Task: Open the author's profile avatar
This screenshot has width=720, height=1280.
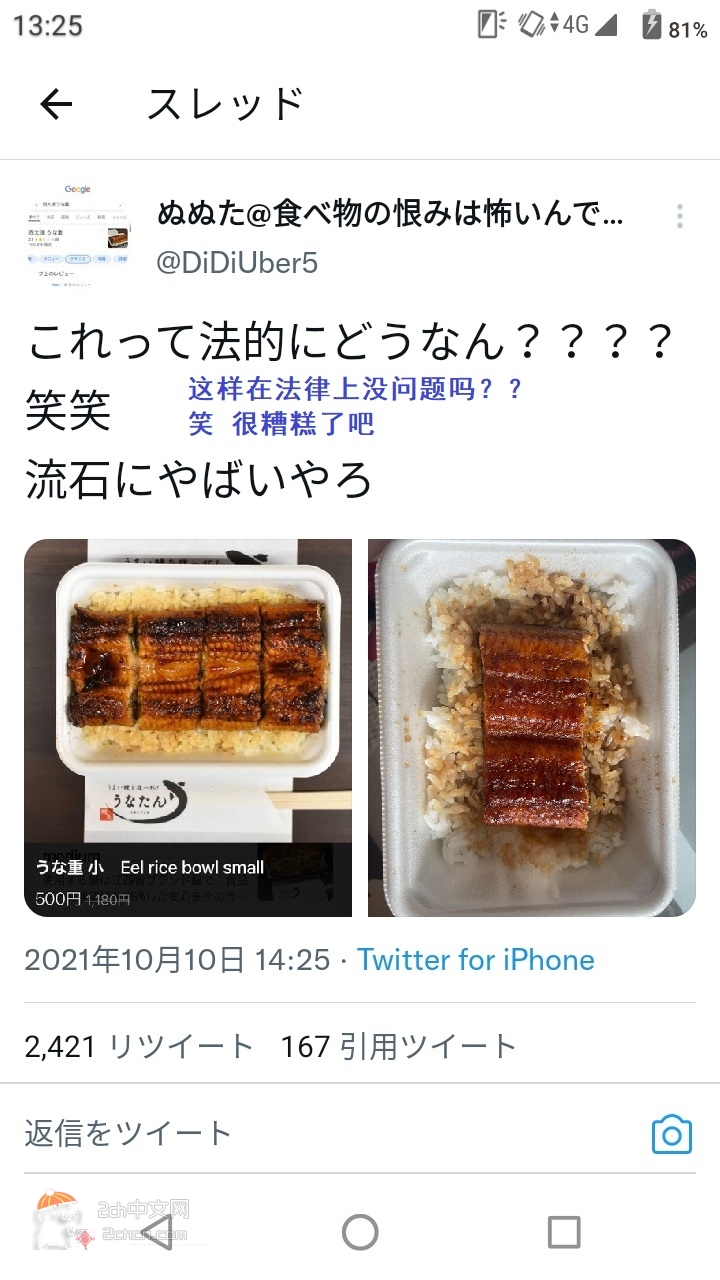Action: pyautogui.click(x=78, y=235)
